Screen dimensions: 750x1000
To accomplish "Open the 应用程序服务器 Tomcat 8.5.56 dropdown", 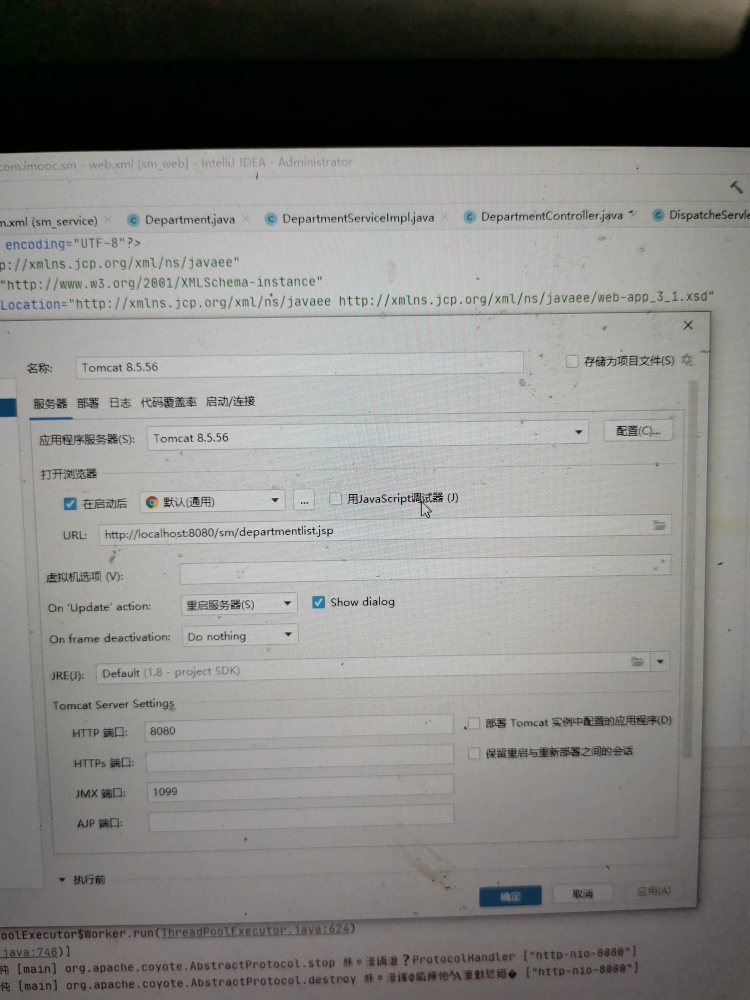I will [x=368, y=437].
